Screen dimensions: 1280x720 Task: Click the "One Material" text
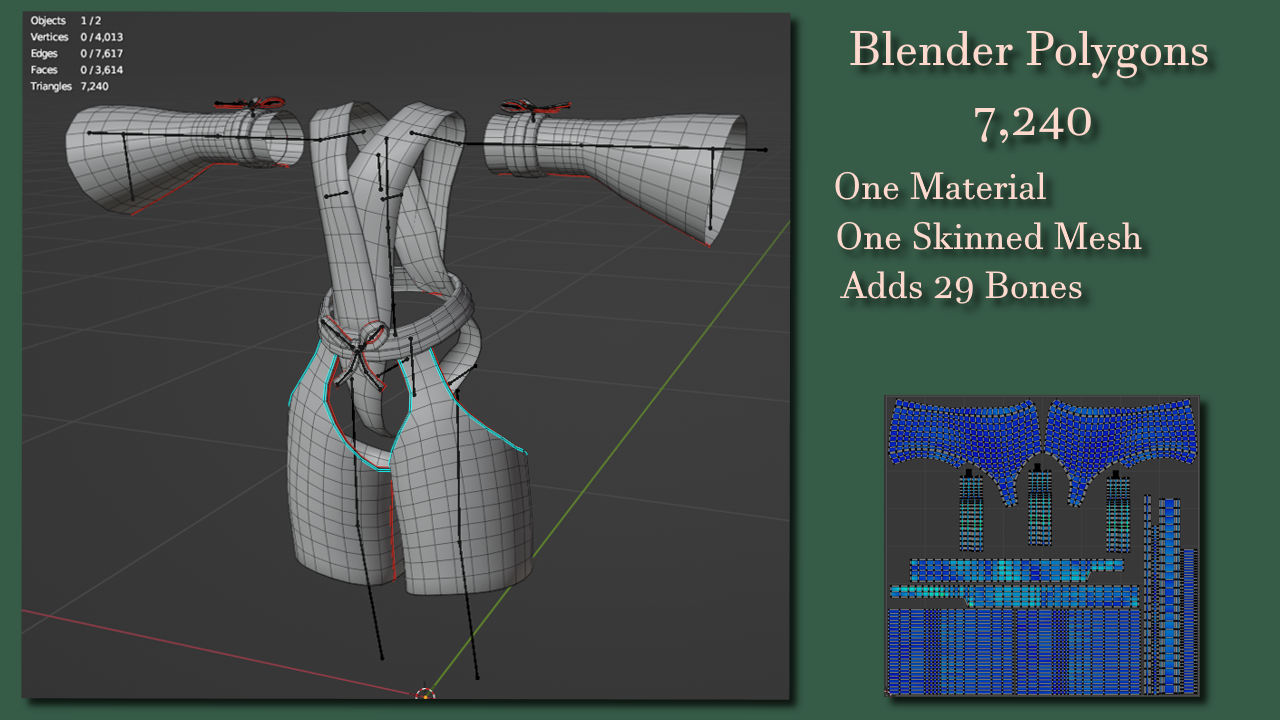tap(940, 187)
